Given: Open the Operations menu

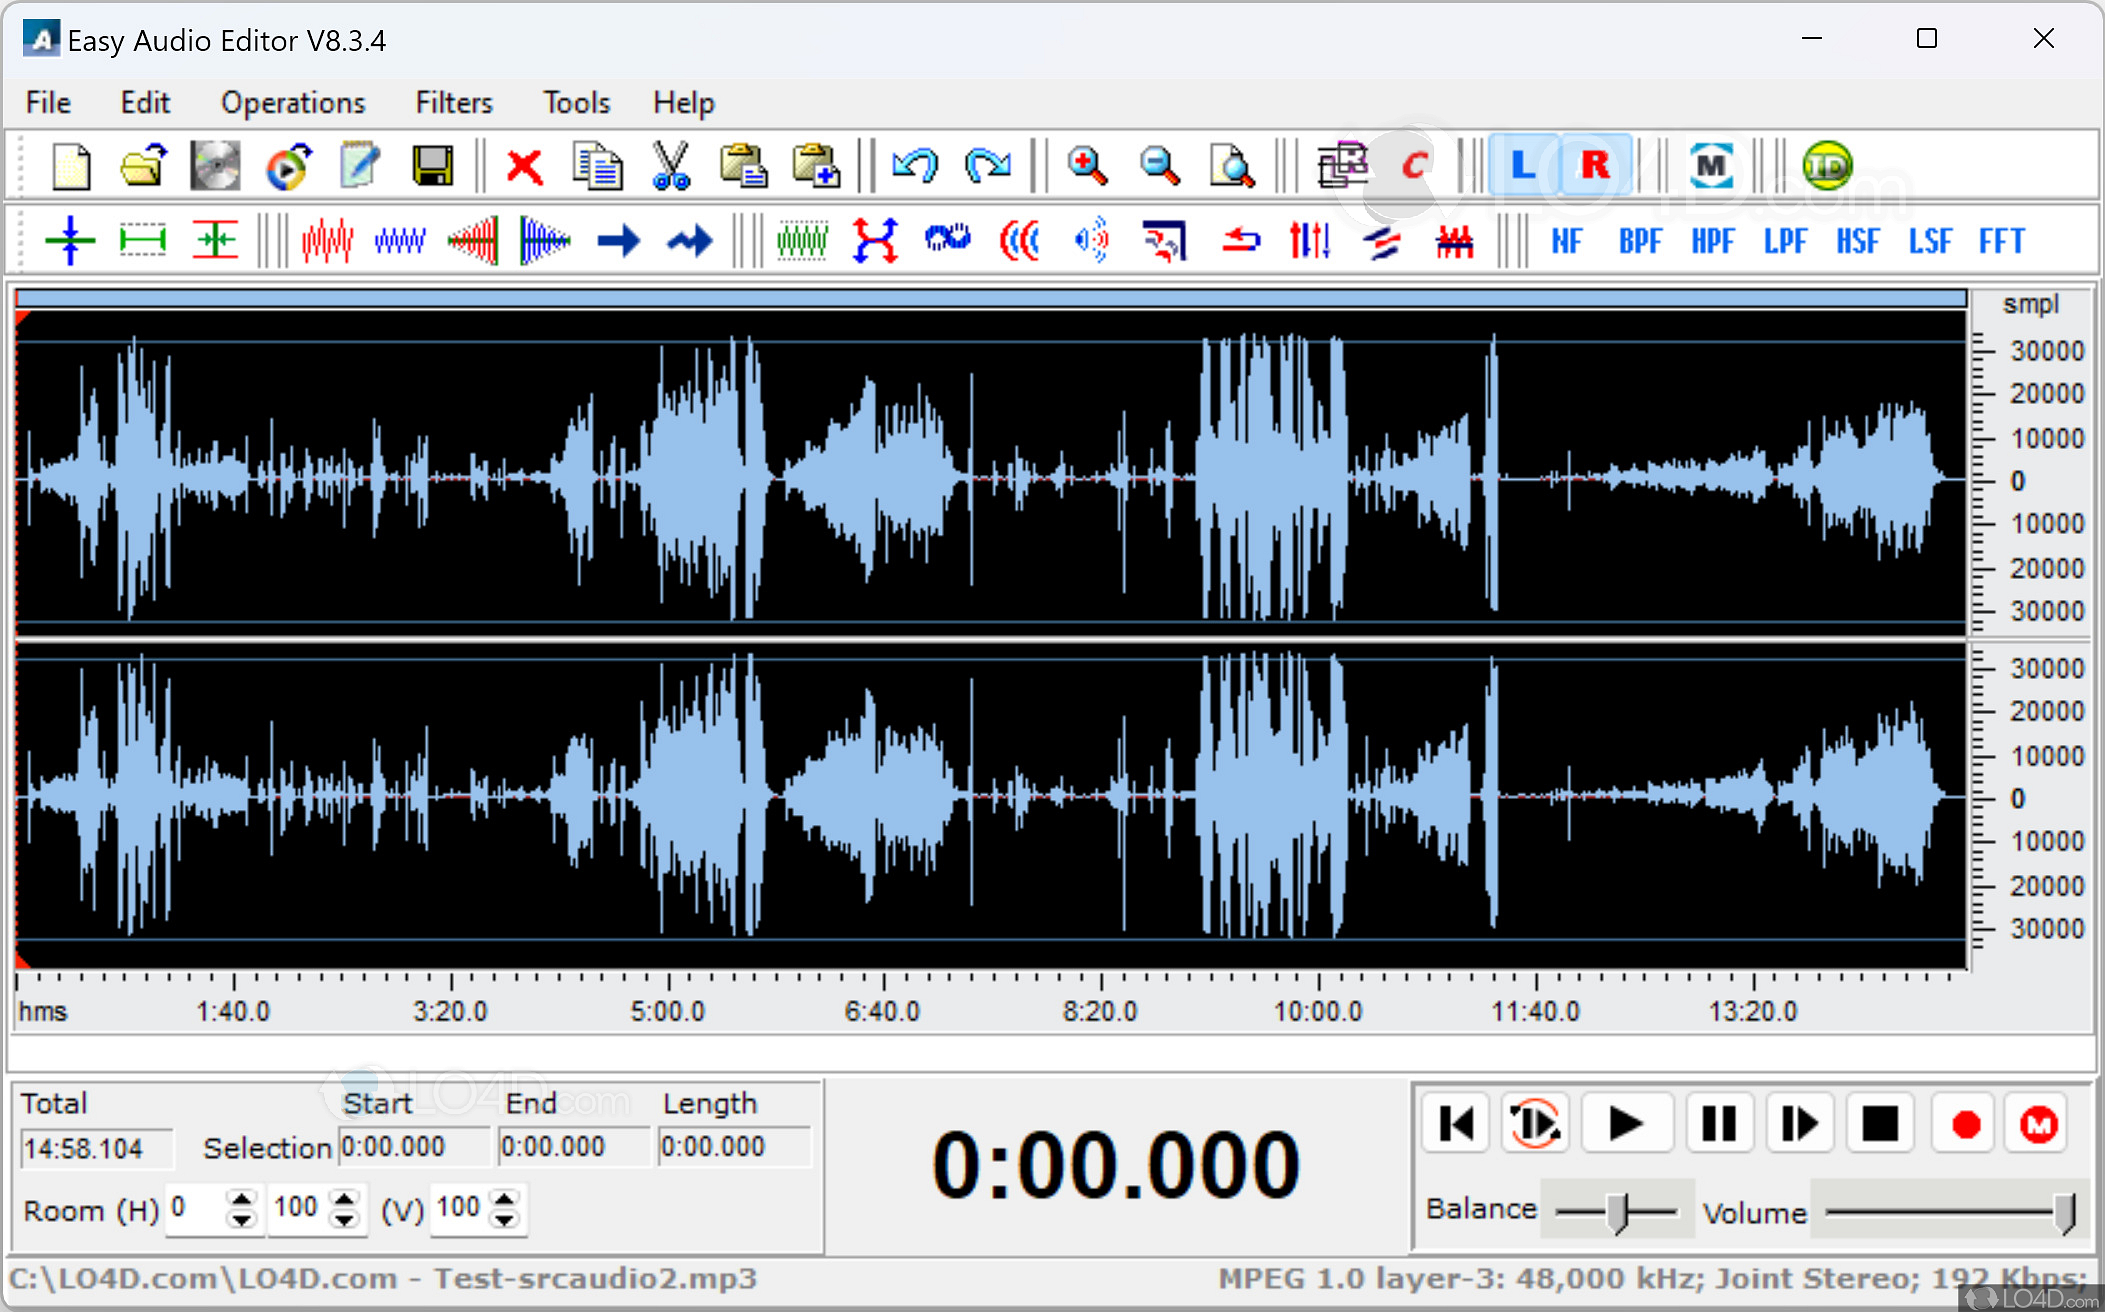Looking at the screenshot, I should 293,104.
